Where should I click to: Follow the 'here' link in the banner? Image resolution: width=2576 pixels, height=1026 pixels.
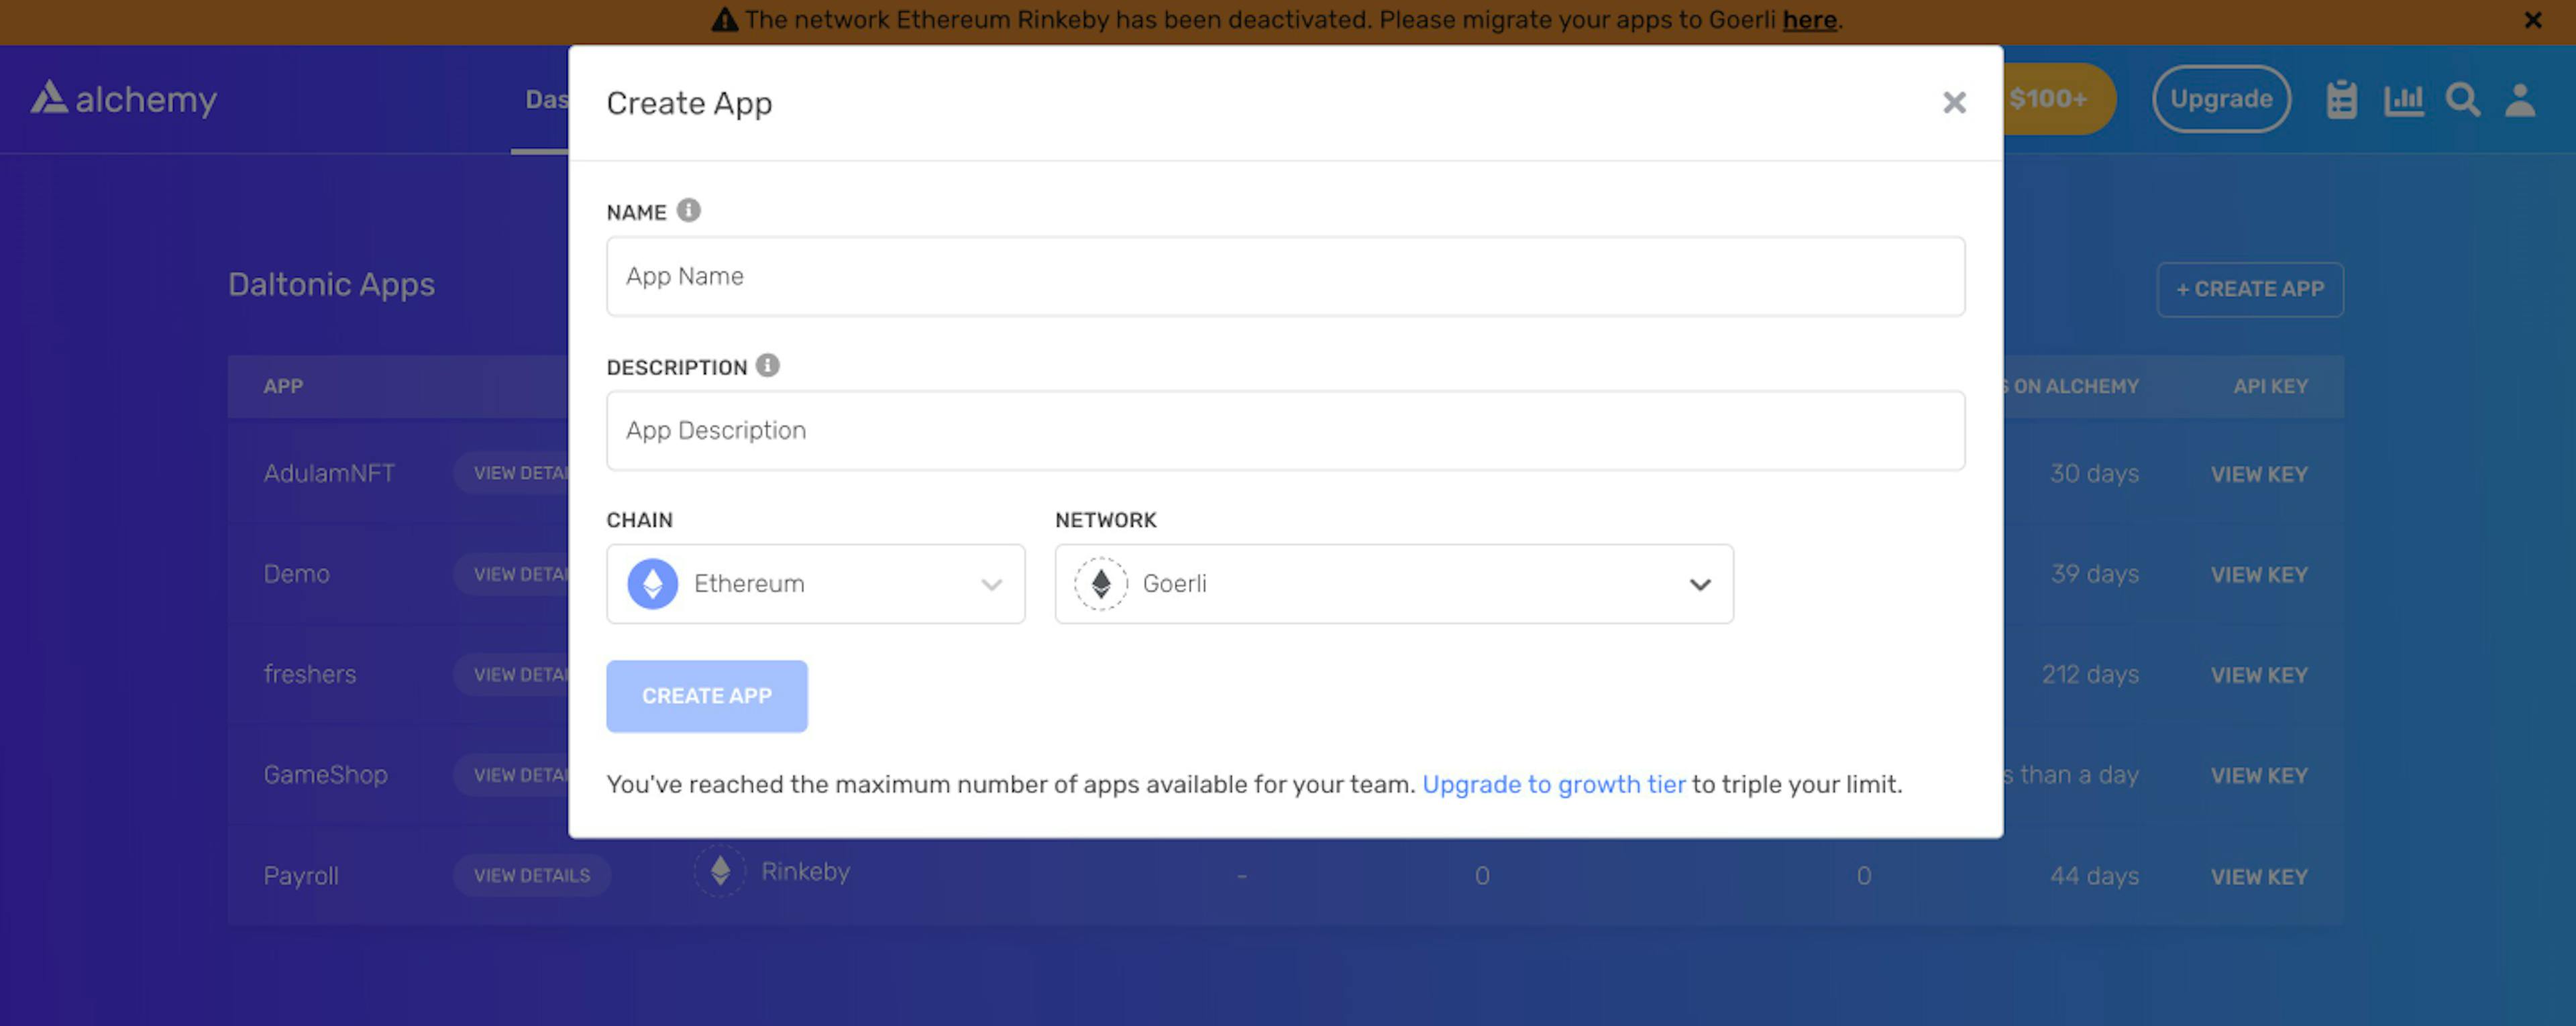tap(1809, 20)
